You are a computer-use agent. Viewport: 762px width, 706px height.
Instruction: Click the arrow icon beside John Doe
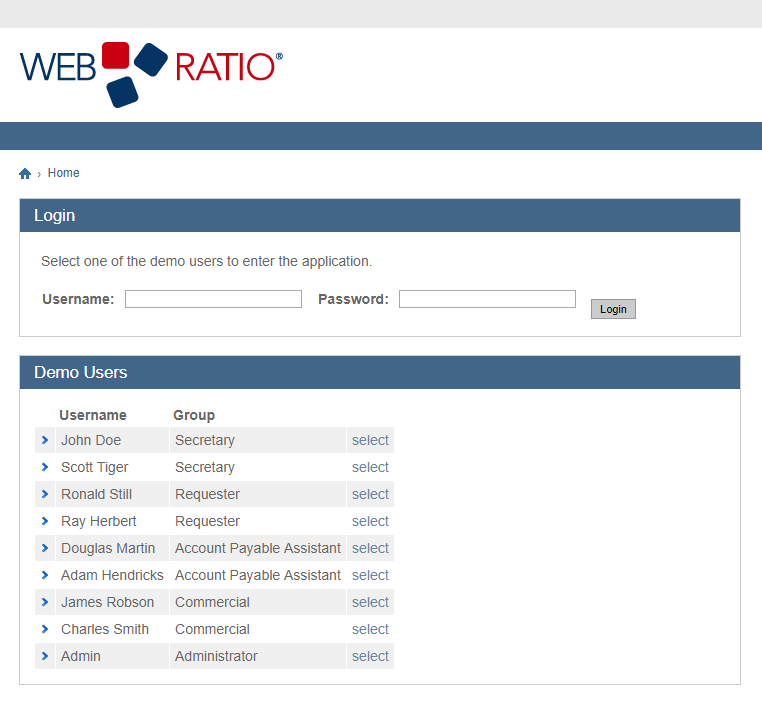(45, 440)
